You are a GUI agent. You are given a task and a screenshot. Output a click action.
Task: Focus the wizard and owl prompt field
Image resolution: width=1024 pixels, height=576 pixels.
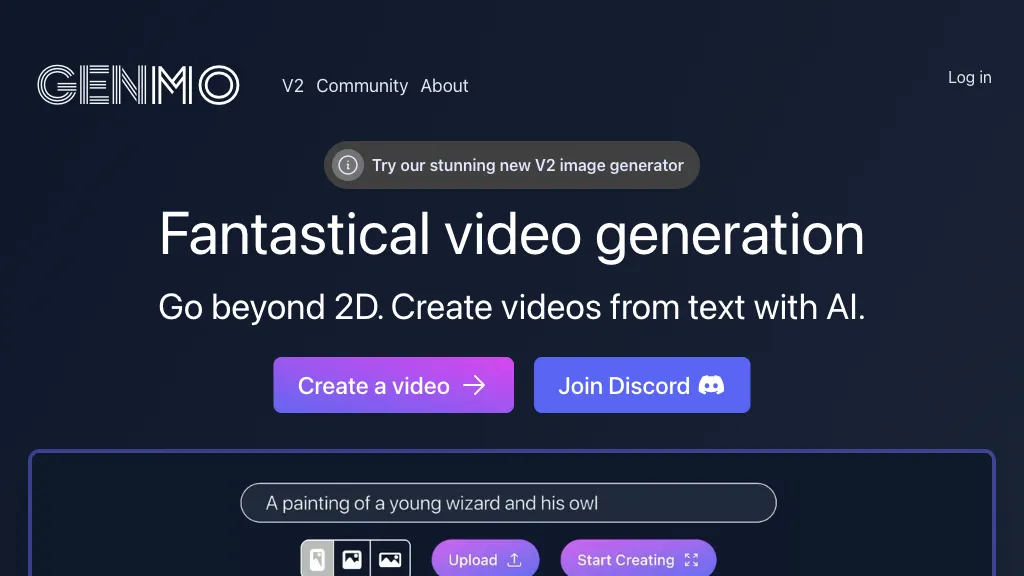pos(508,503)
